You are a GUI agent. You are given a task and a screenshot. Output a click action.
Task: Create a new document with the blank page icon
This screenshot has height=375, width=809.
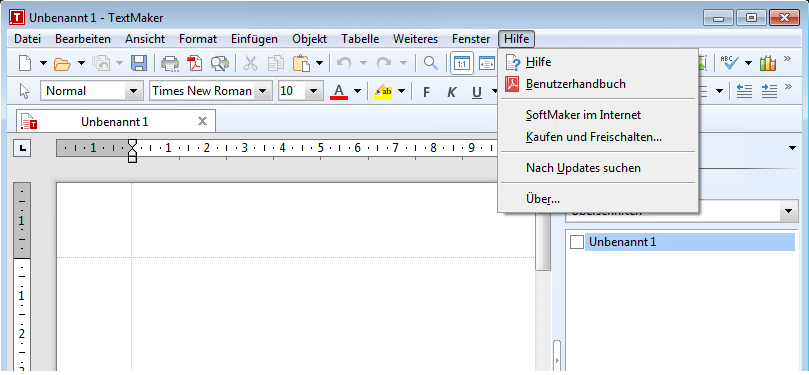pos(25,63)
